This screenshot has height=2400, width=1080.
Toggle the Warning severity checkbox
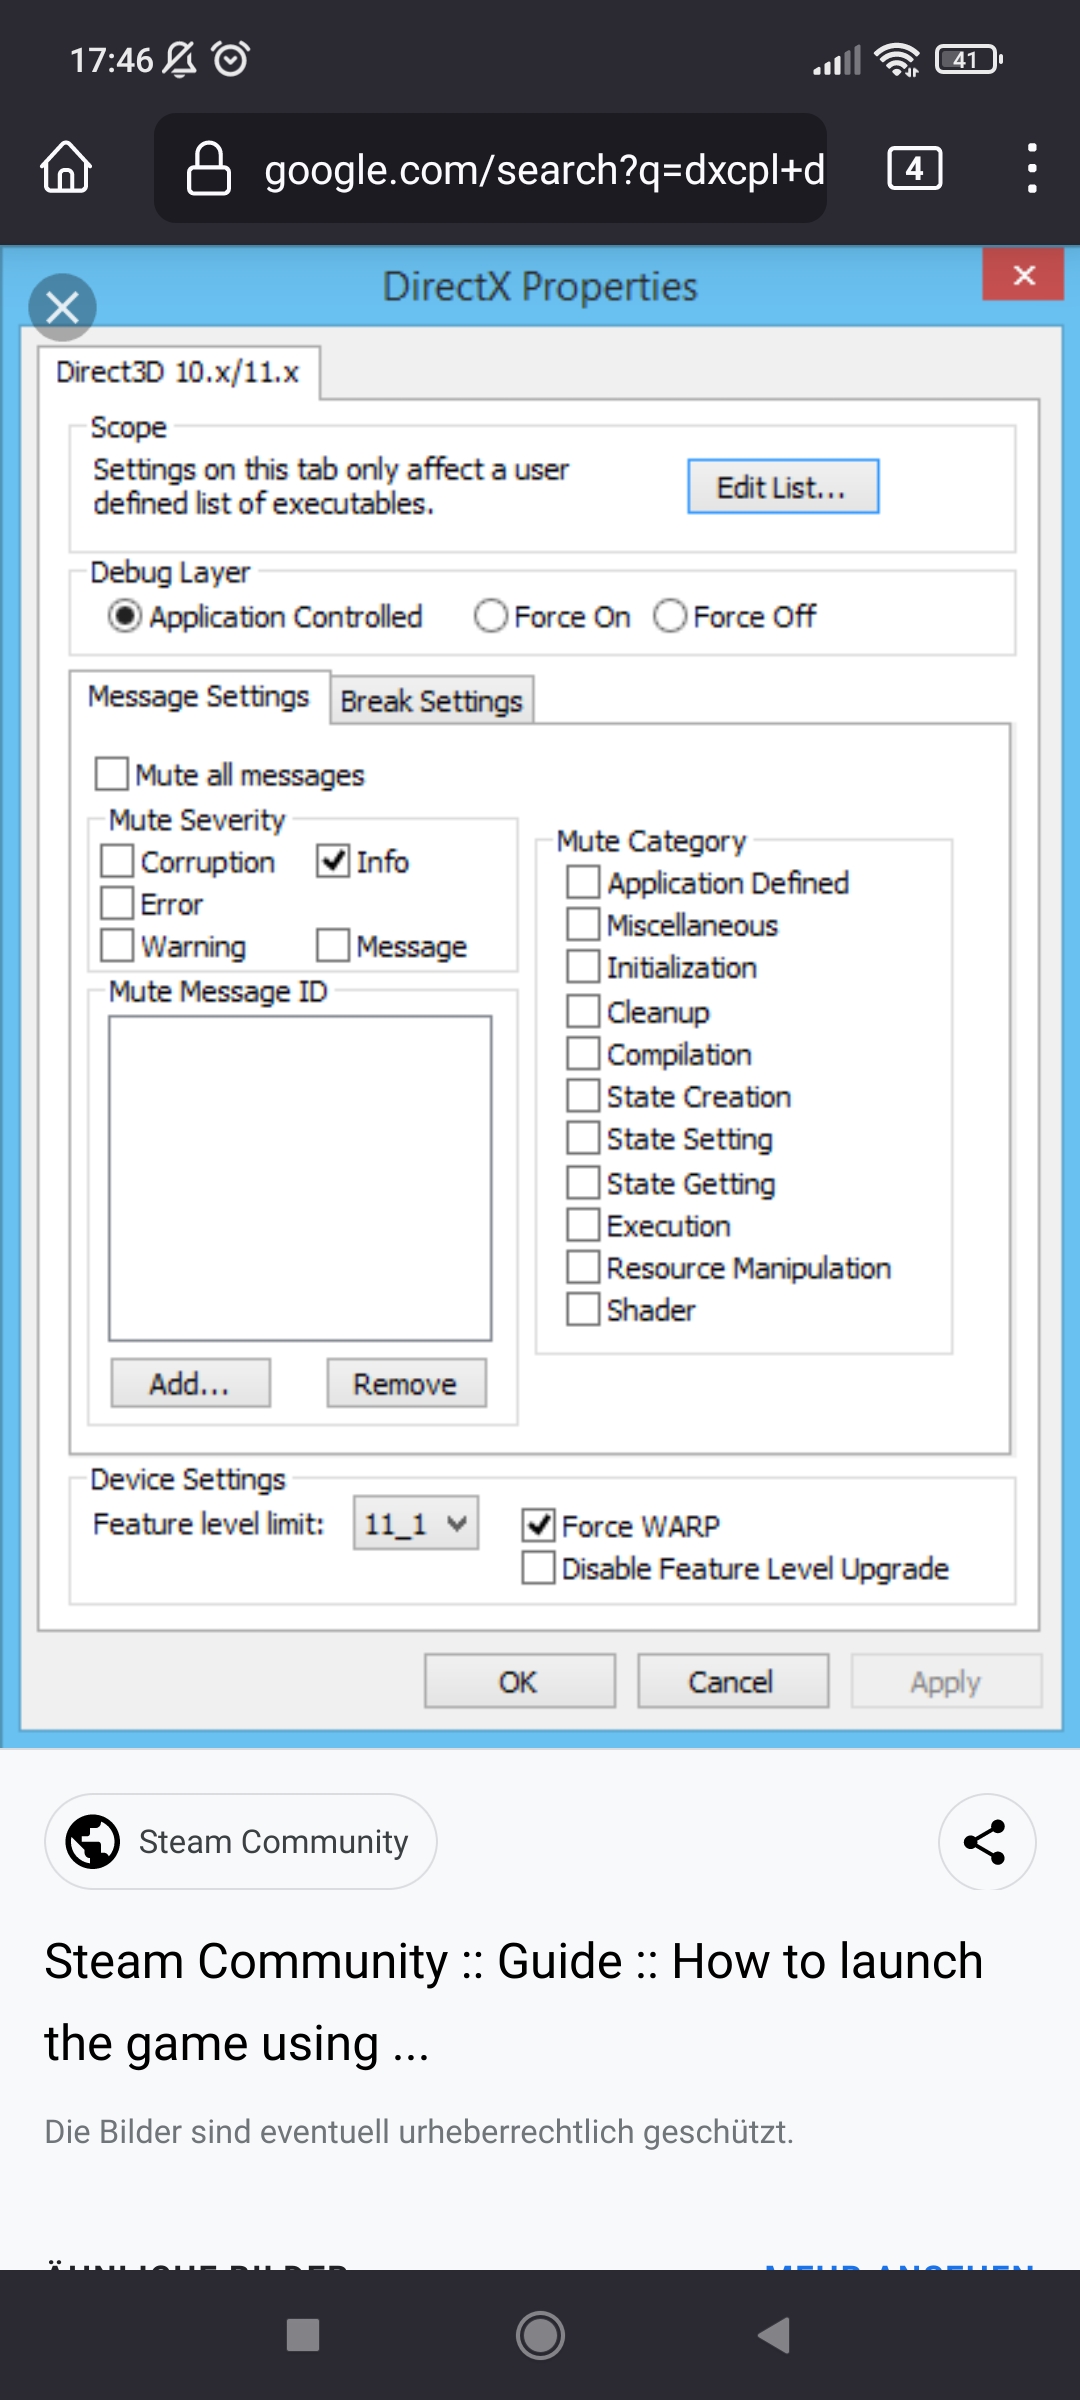(x=117, y=945)
